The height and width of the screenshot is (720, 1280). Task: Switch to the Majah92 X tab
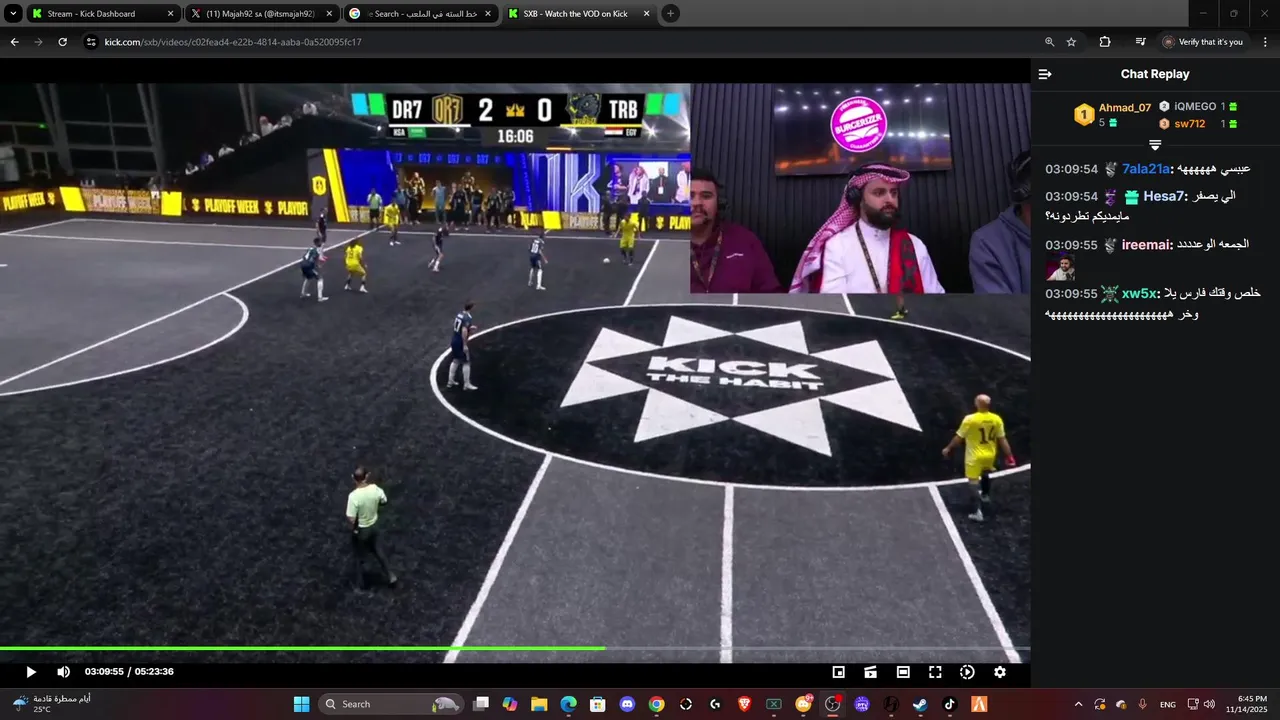260,14
